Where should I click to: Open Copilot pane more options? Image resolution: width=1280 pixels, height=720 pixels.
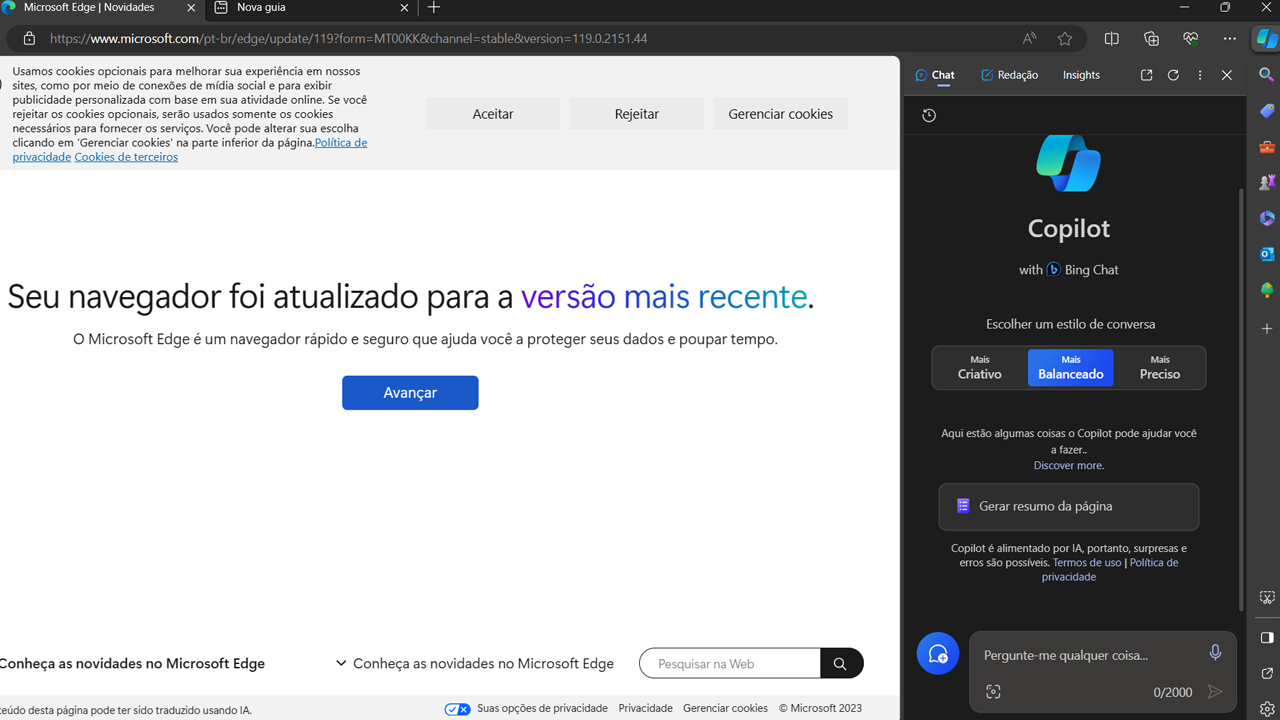1200,75
